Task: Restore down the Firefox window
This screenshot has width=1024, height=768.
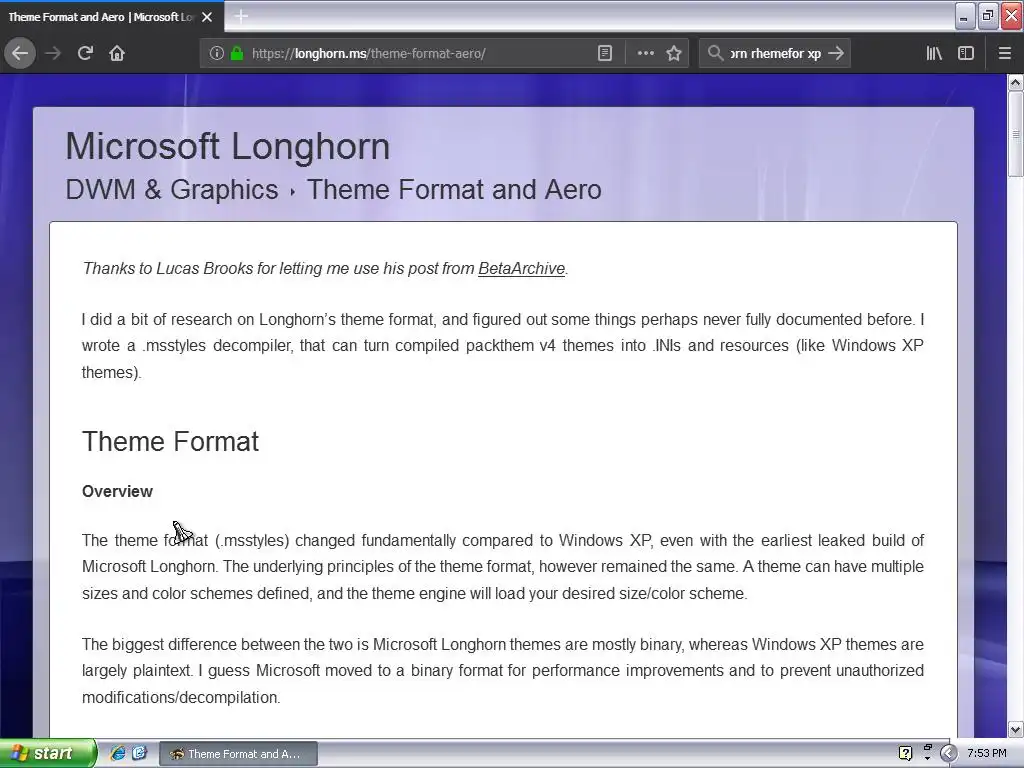Action: point(988,16)
